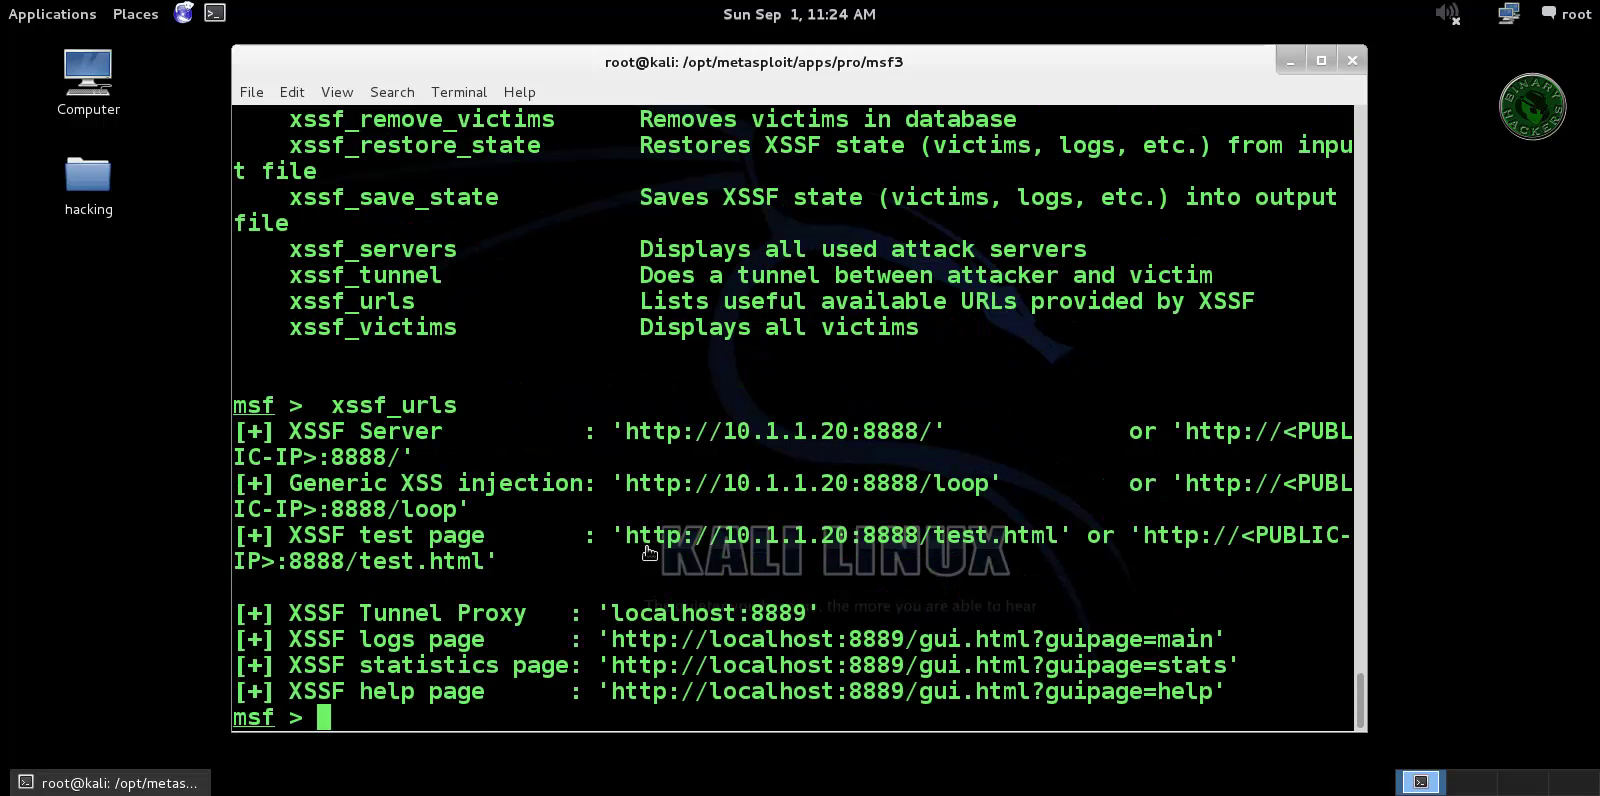
Task: Open the muted volume icon
Action: point(1447,14)
